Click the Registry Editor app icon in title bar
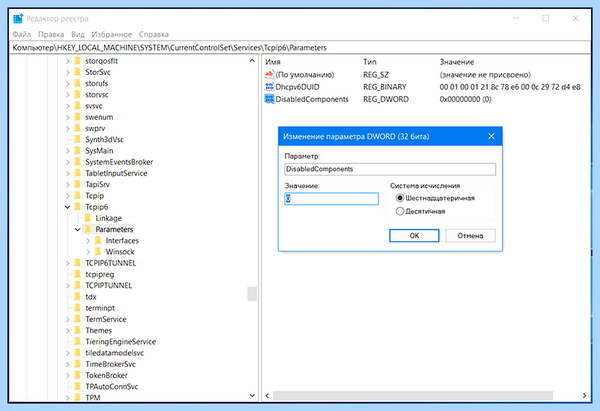 pos(18,18)
